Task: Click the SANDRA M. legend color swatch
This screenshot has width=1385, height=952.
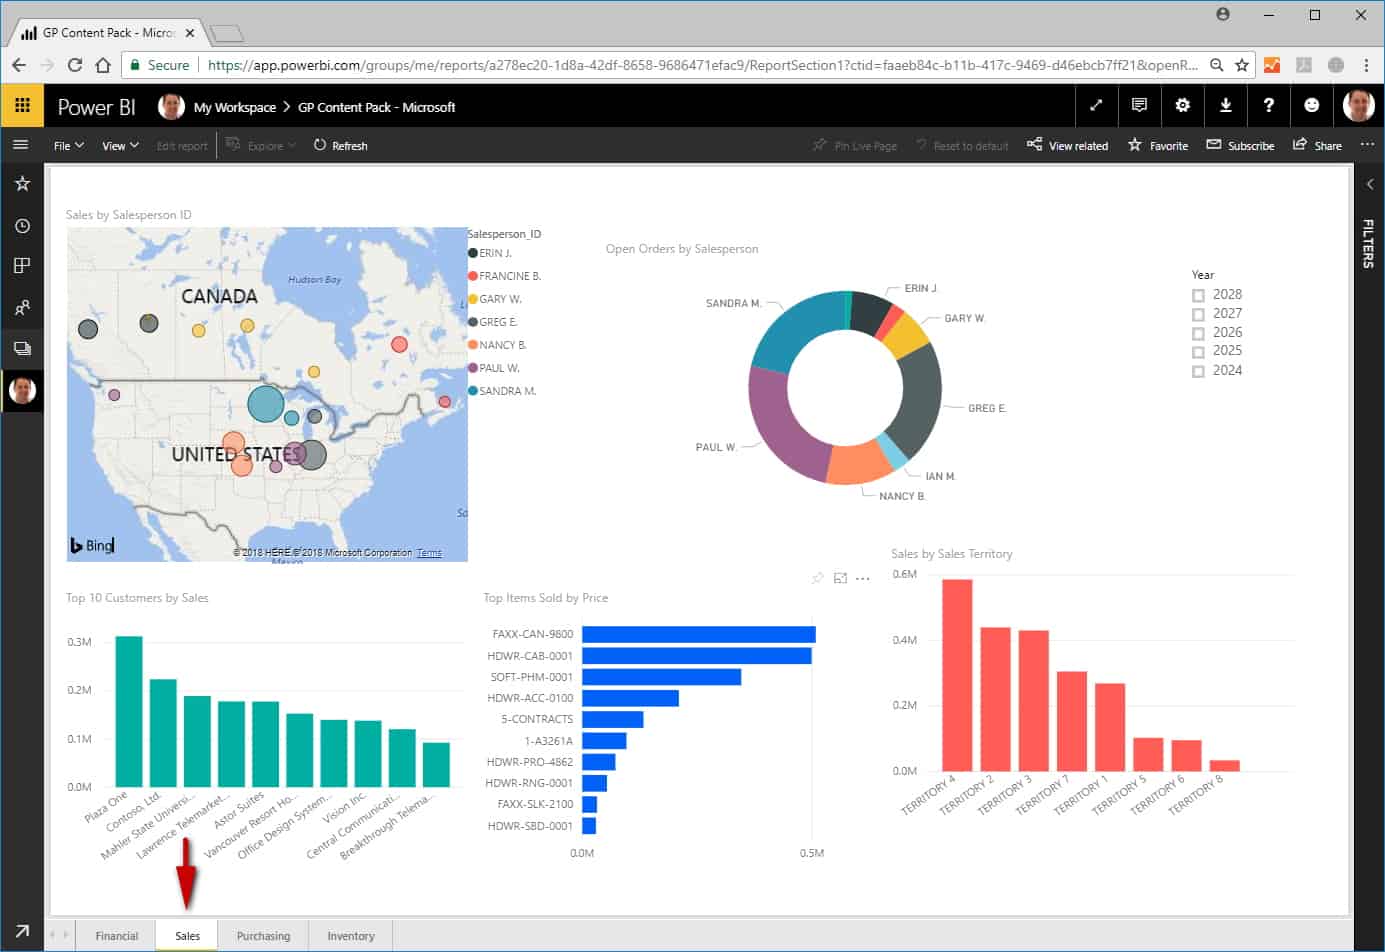Action: click(x=473, y=391)
